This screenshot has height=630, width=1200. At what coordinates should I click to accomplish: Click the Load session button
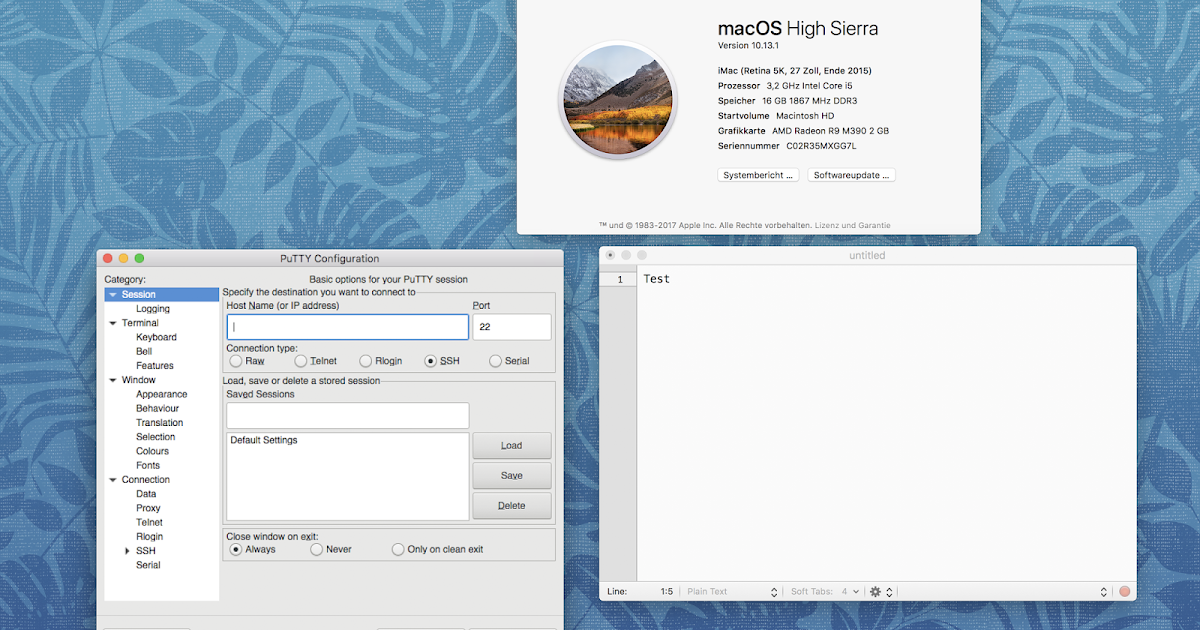(511, 446)
